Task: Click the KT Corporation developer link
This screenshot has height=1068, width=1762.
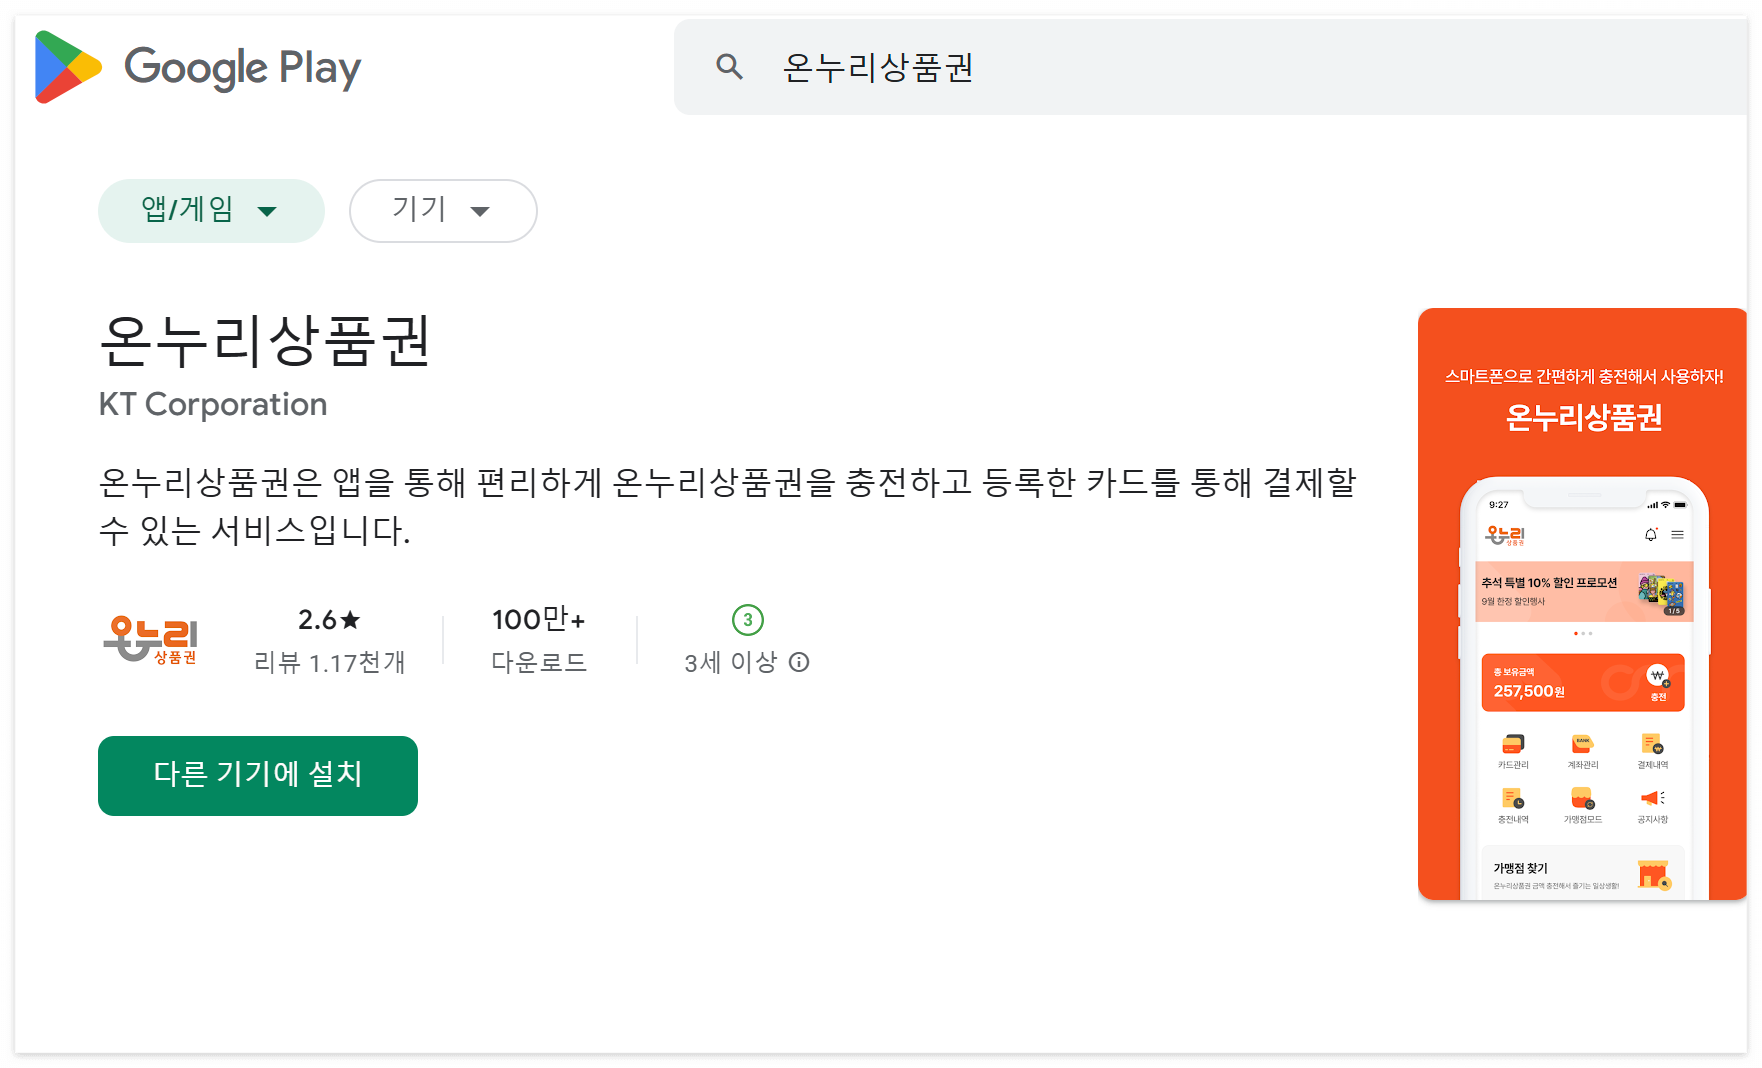Action: coord(213,404)
